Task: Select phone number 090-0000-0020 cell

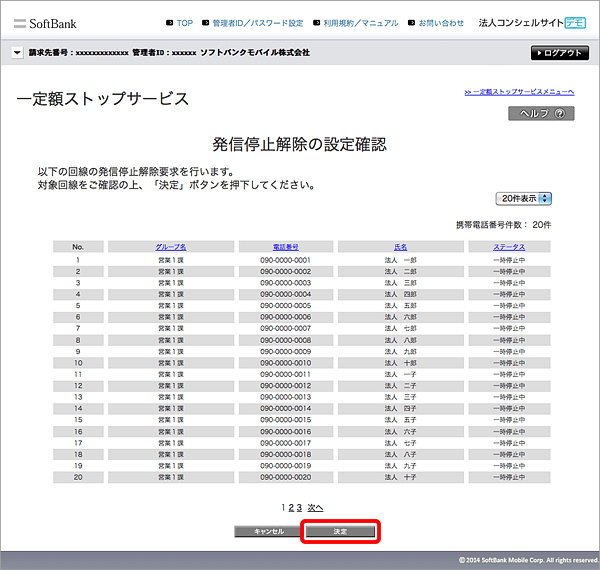Action: pos(285,477)
